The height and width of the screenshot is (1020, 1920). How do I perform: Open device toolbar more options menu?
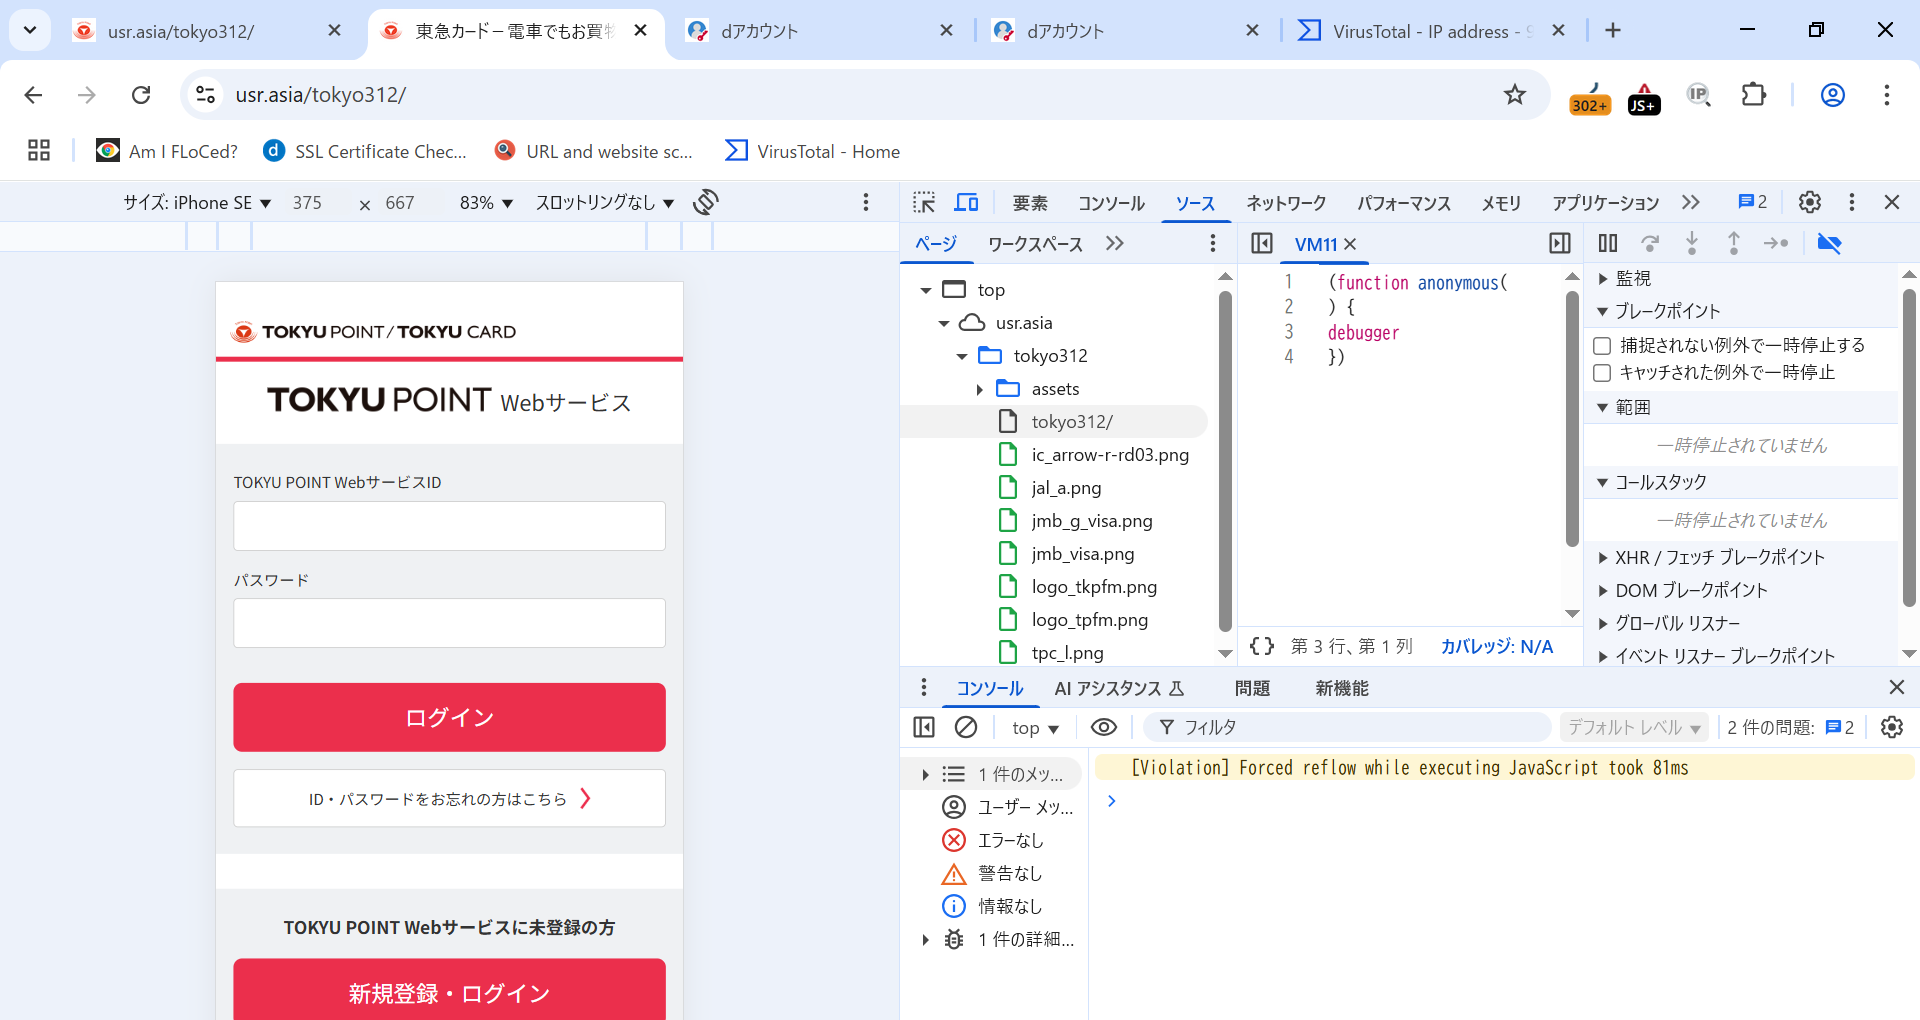pyautogui.click(x=866, y=202)
